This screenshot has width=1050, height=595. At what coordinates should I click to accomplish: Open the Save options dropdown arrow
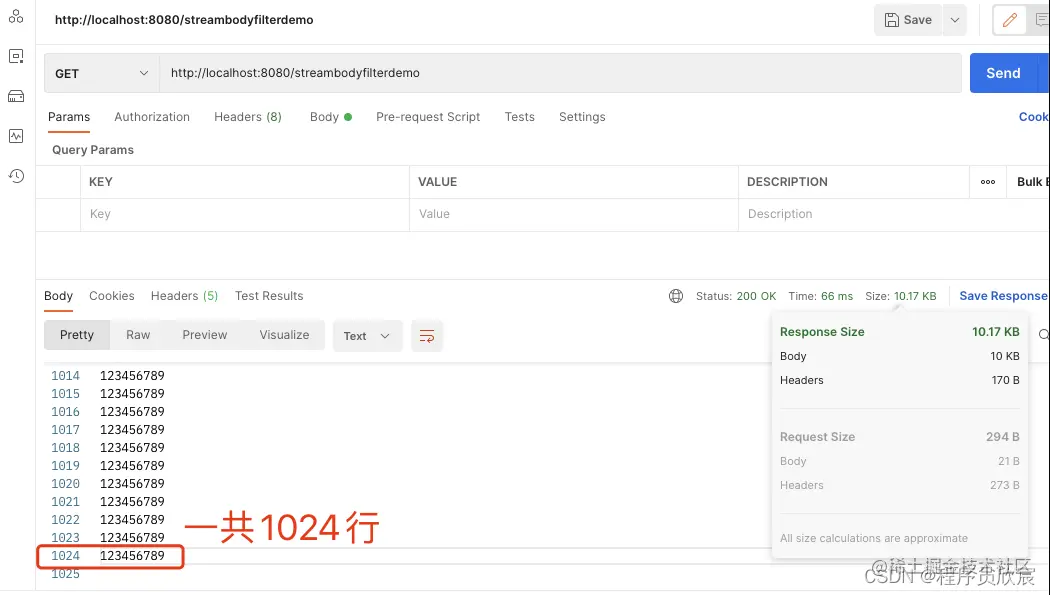tap(955, 20)
